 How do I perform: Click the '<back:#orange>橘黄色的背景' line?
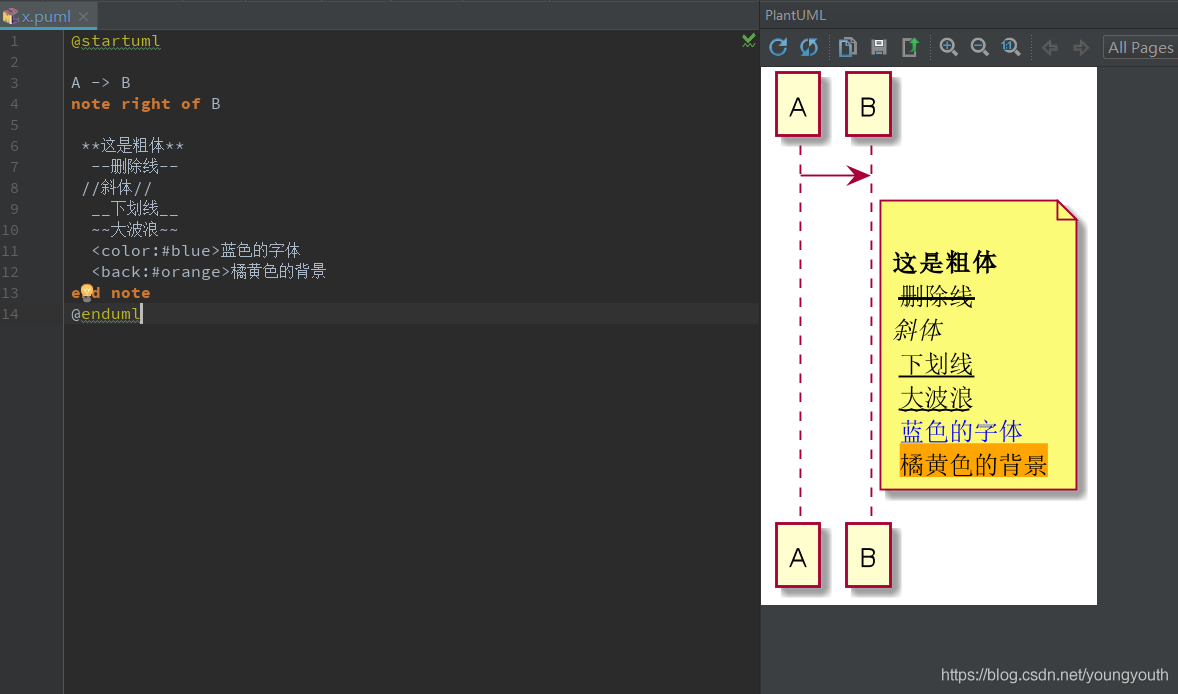(x=209, y=272)
